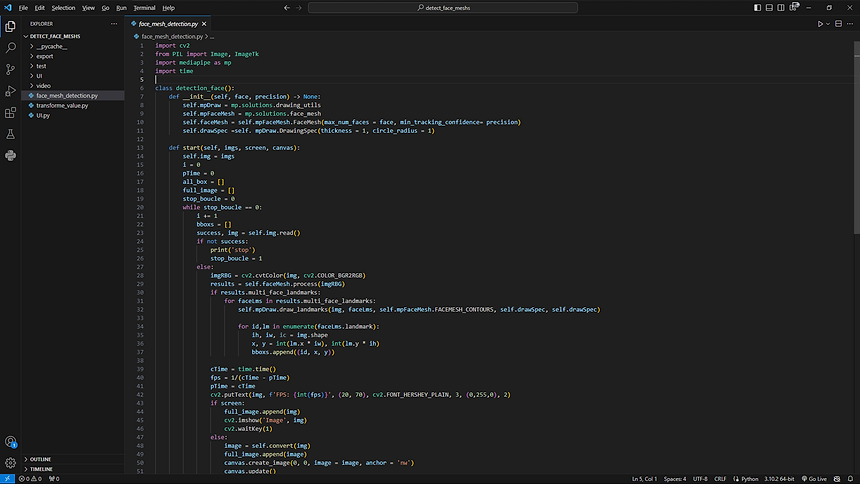The width and height of the screenshot is (860, 484).
Task: Click line number 28 in gutter
Action: (x=140, y=275)
